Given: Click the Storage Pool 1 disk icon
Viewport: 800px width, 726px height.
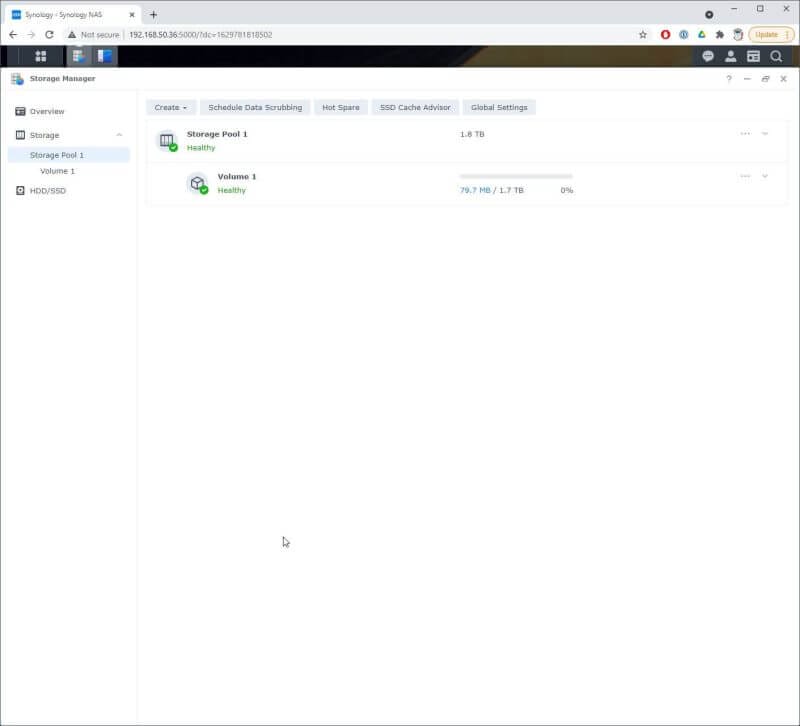Looking at the screenshot, I should [x=168, y=140].
